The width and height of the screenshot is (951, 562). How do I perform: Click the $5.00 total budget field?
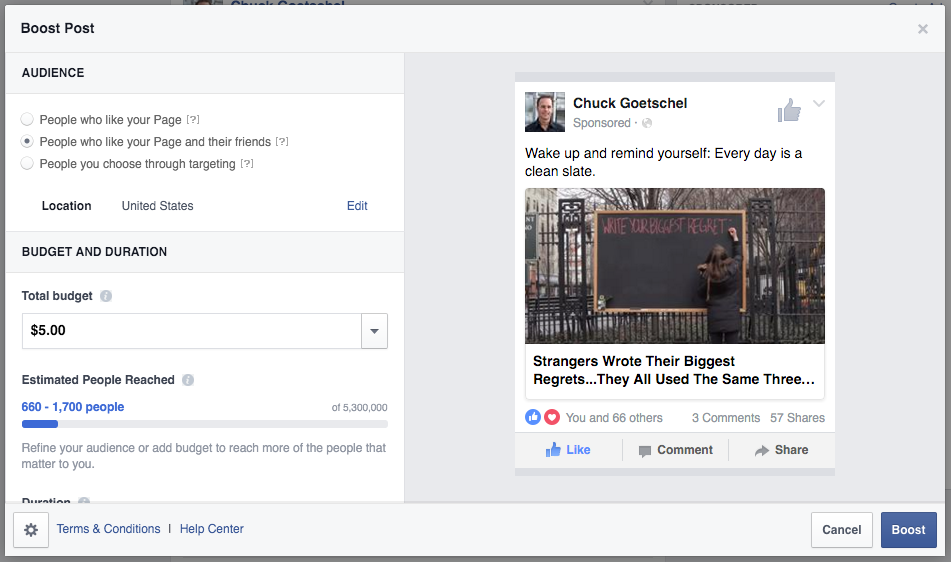point(192,330)
